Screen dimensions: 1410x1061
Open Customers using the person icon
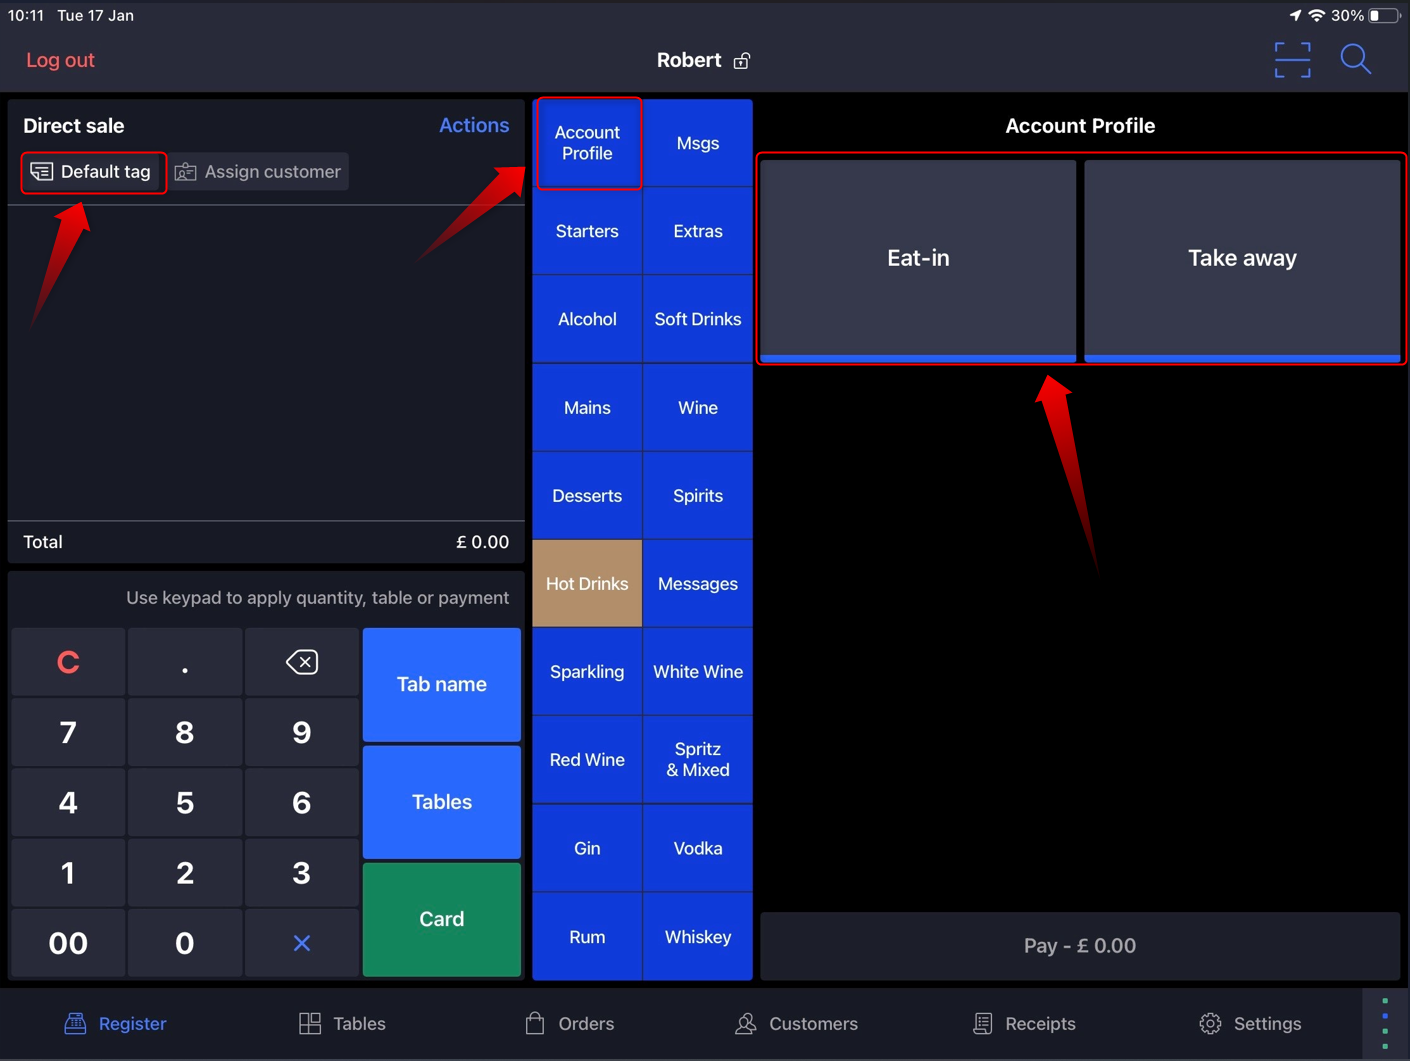tap(746, 1023)
